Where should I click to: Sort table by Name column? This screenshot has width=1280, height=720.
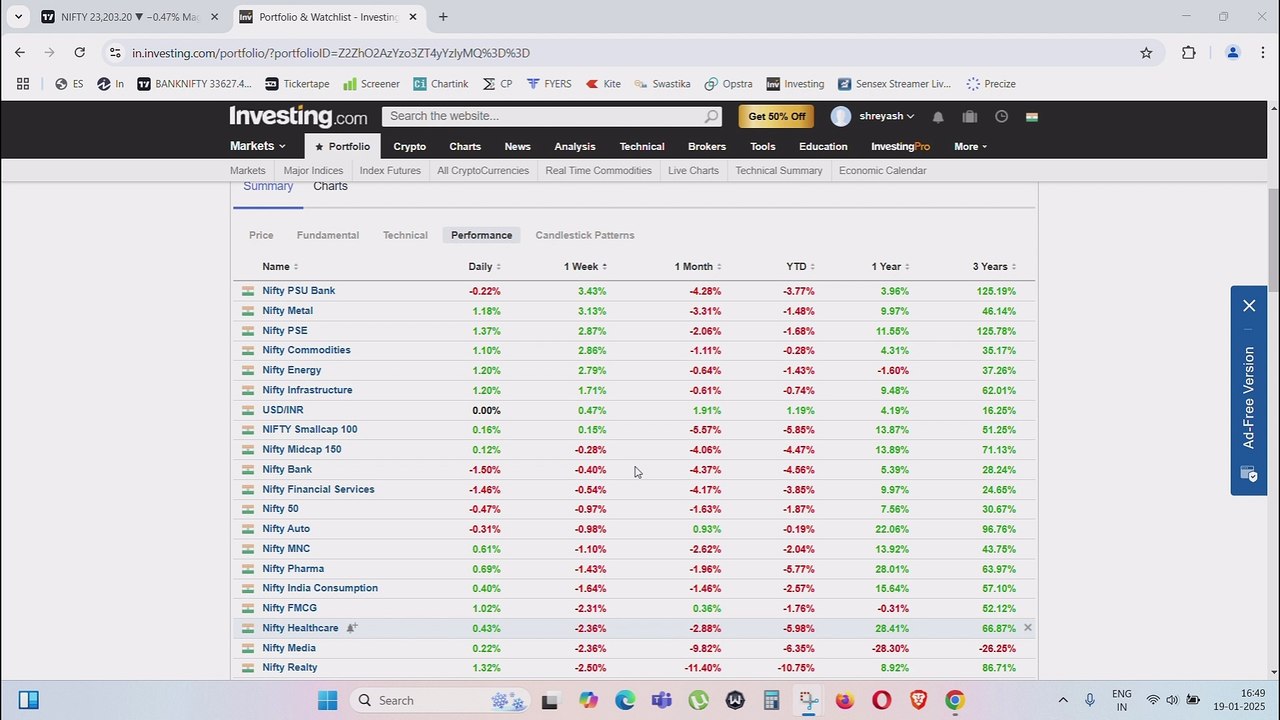coord(280,267)
